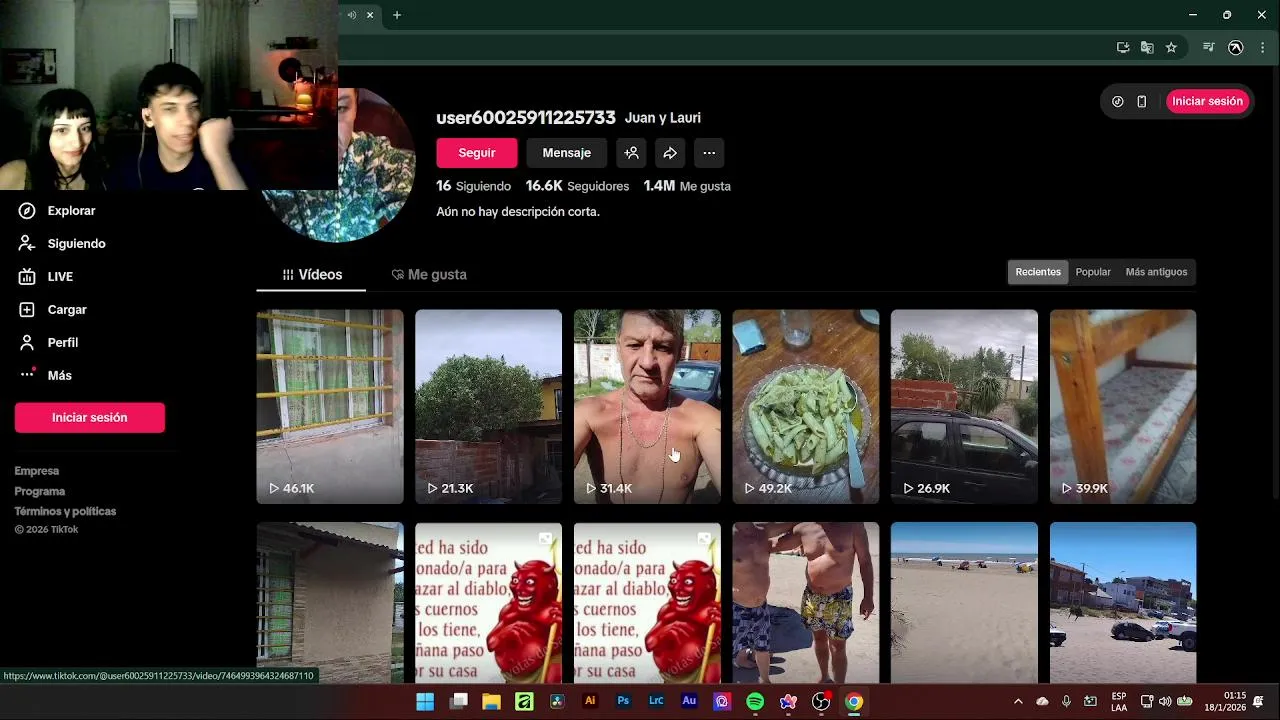The image size is (1280, 720).
Task: Launch Adobe Photoshop from taskbar
Action: pos(623,702)
